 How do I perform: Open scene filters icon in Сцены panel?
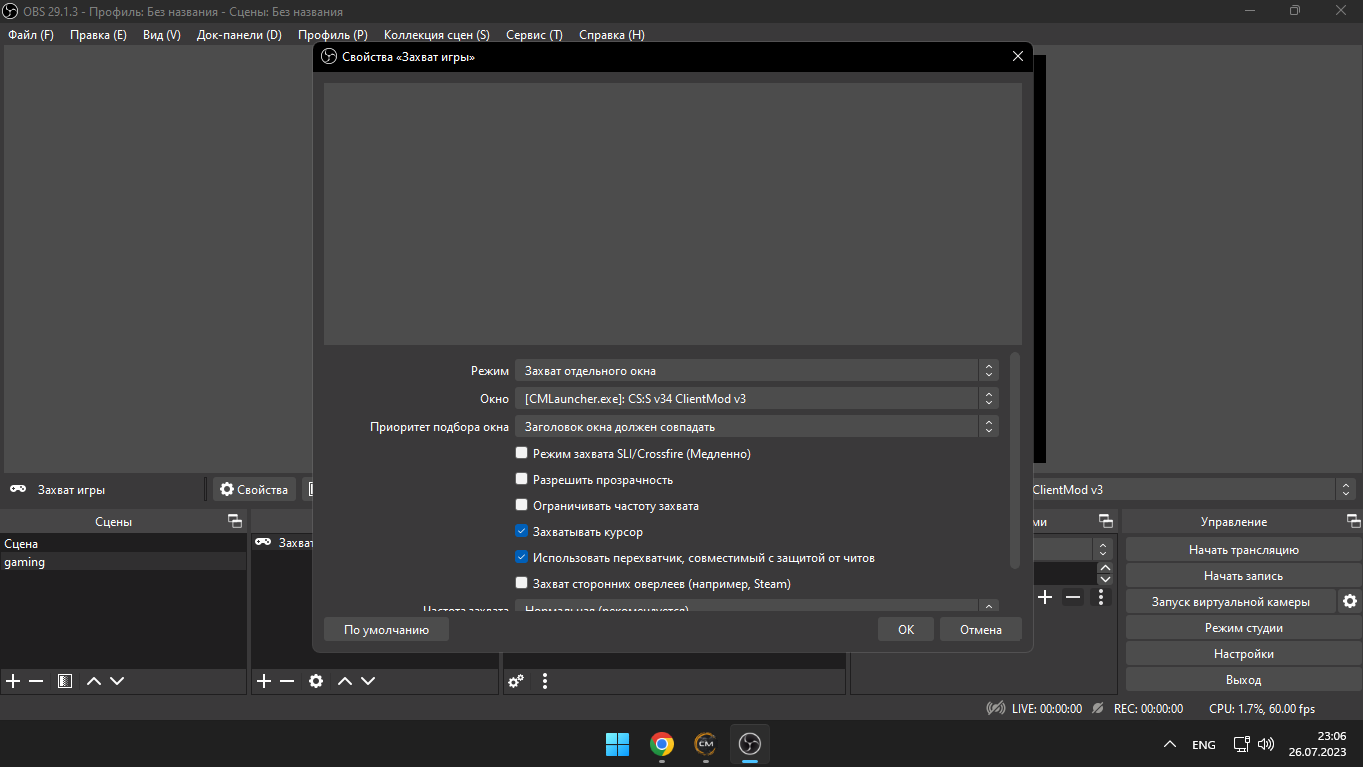[65, 681]
